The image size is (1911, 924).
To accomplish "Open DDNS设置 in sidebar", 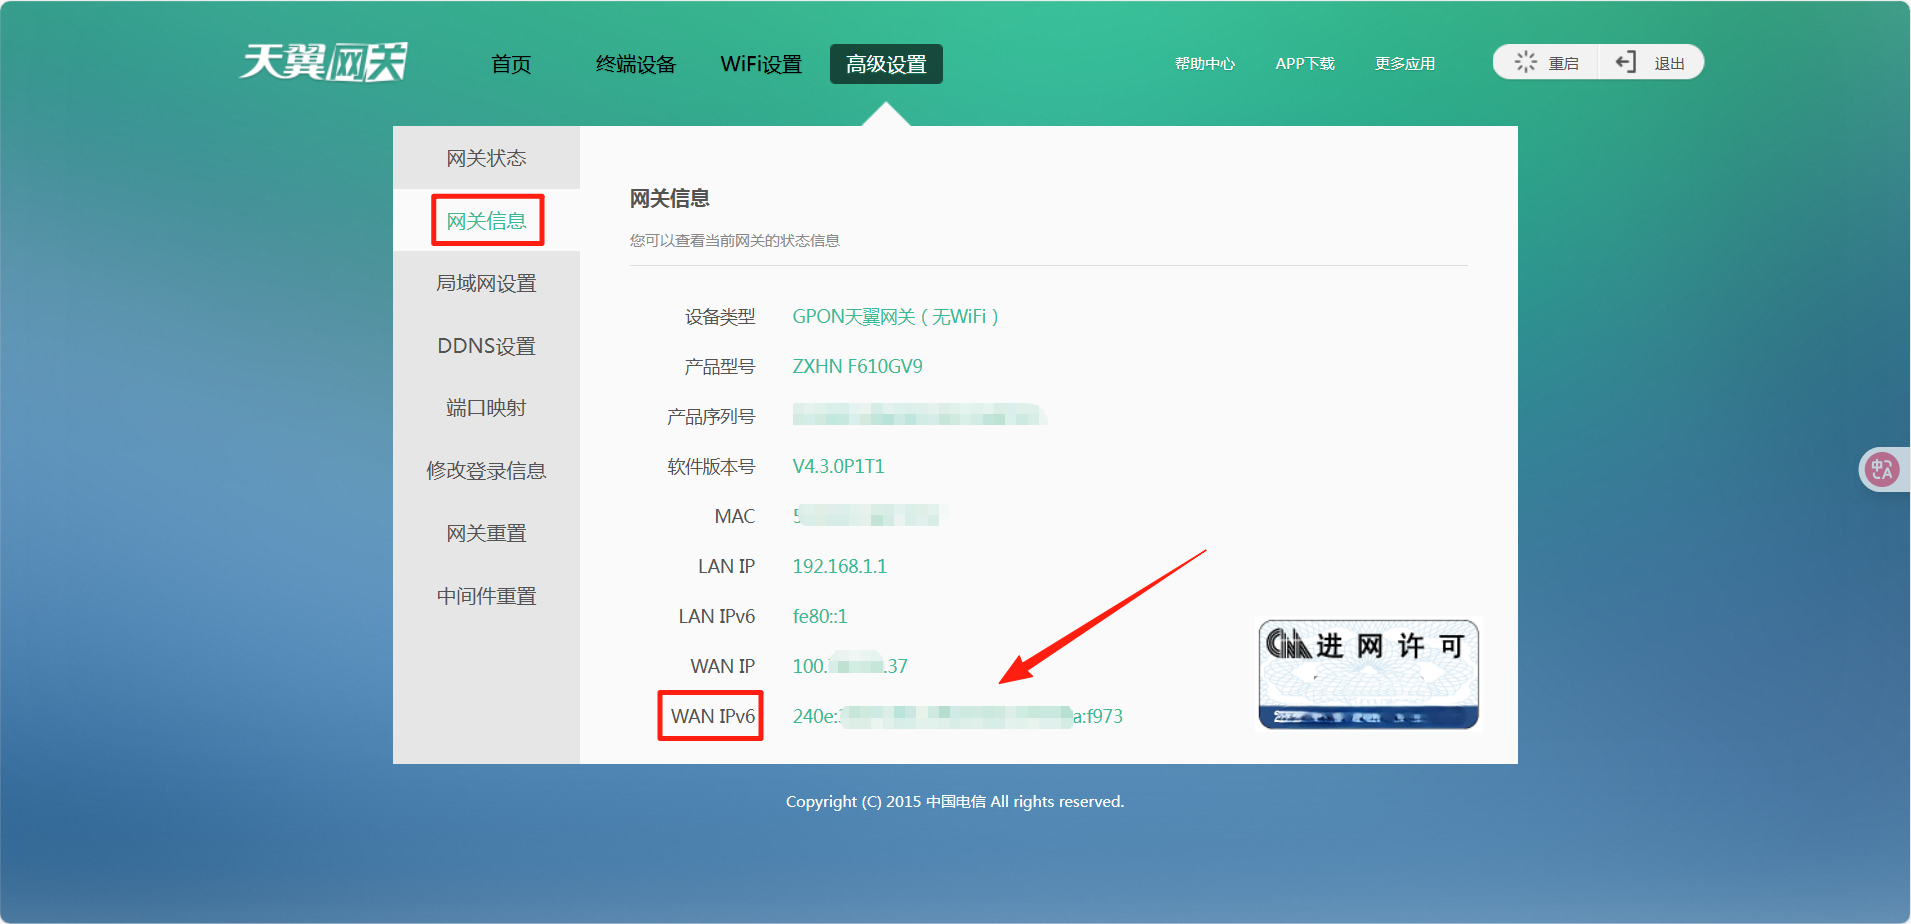I will click(486, 346).
